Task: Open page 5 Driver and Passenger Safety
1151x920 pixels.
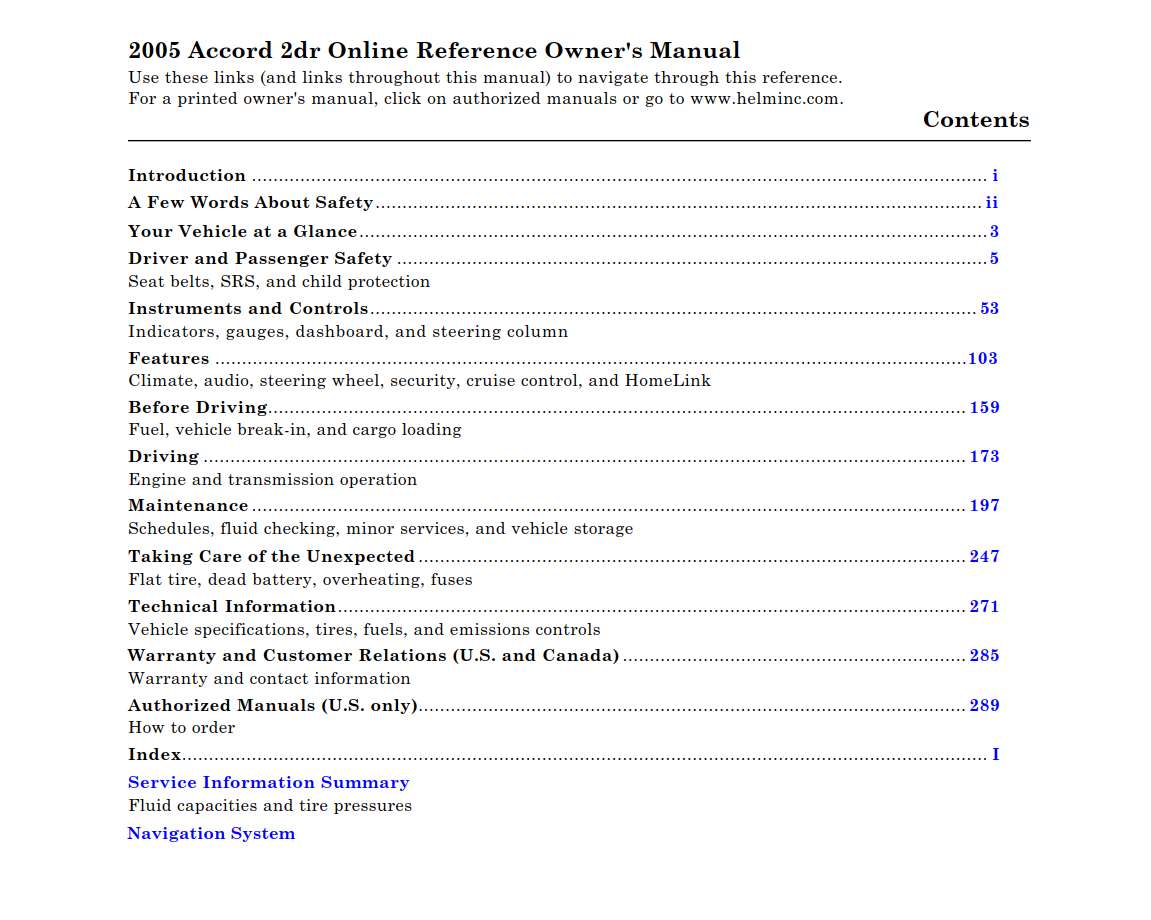Action: click(994, 258)
